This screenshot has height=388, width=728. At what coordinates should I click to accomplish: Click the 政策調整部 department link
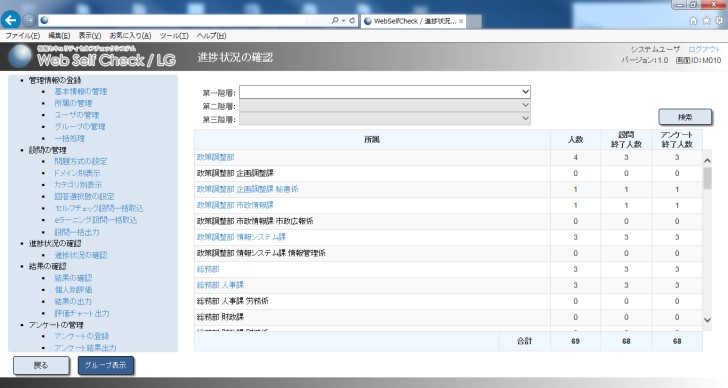point(215,157)
